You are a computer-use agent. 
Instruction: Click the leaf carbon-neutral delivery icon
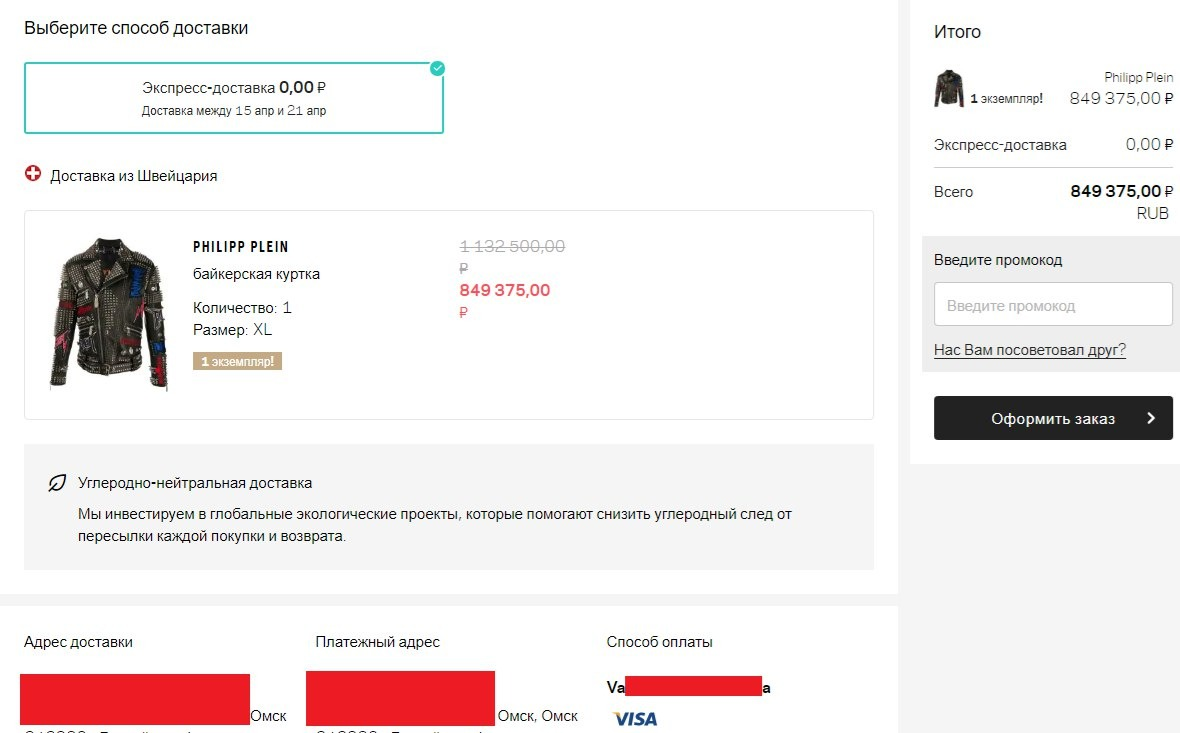57,484
